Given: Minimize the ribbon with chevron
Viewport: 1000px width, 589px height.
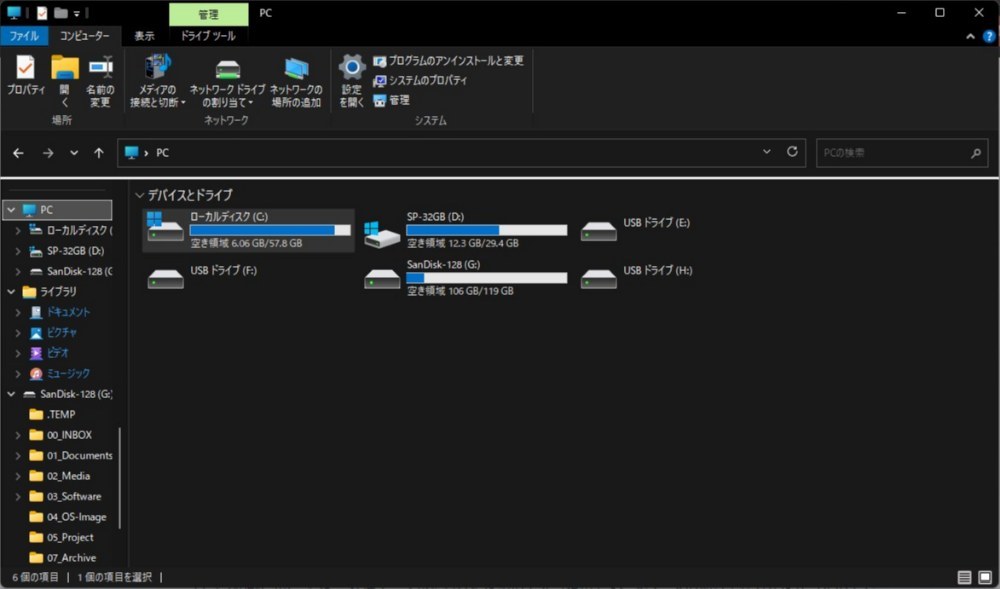Looking at the screenshot, I should [970, 36].
